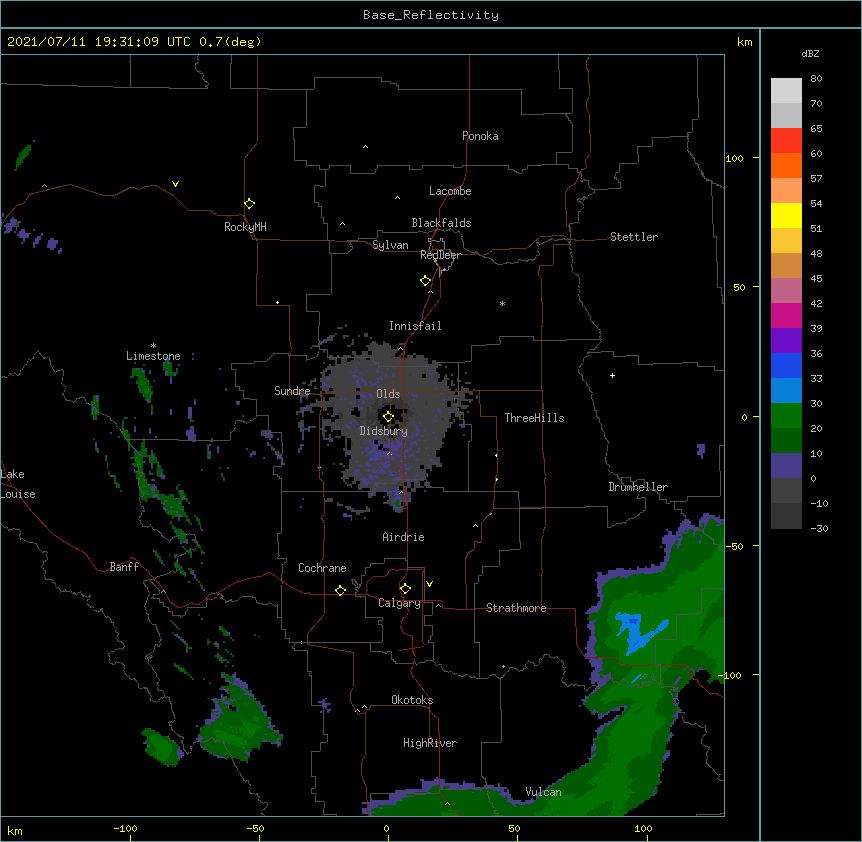This screenshot has height=842, width=862.
Task: Click the Olds town label
Action: pos(388,394)
